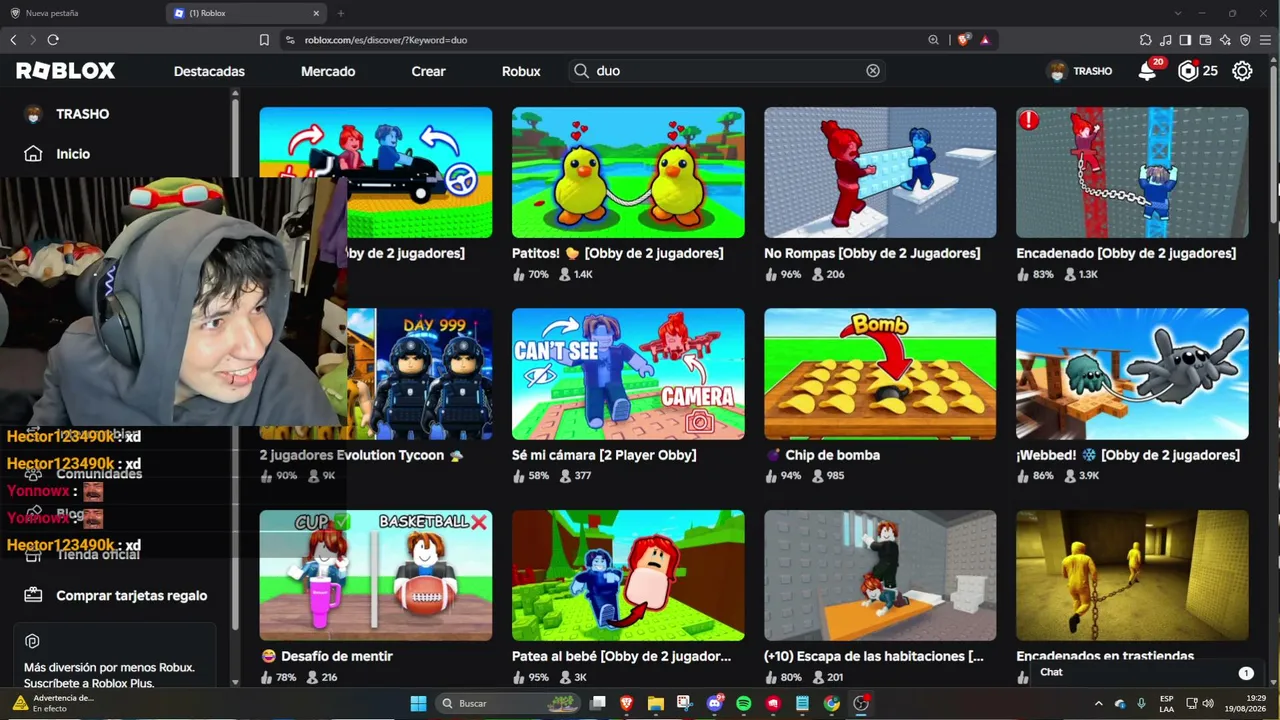The width and height of the screenshot is (1280, 720).
Task: Open the Brave Wallet icon
Action: coord(1205,40)
